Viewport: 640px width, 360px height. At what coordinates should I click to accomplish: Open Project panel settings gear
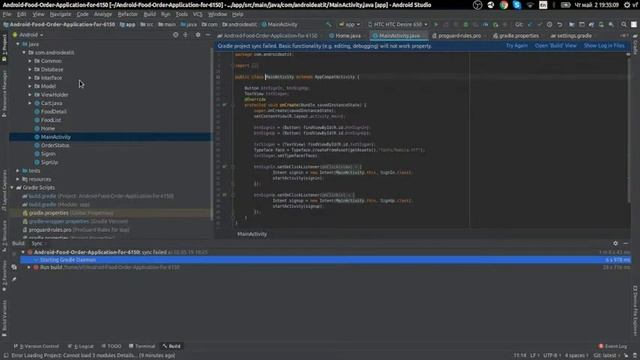coord(198,35)
